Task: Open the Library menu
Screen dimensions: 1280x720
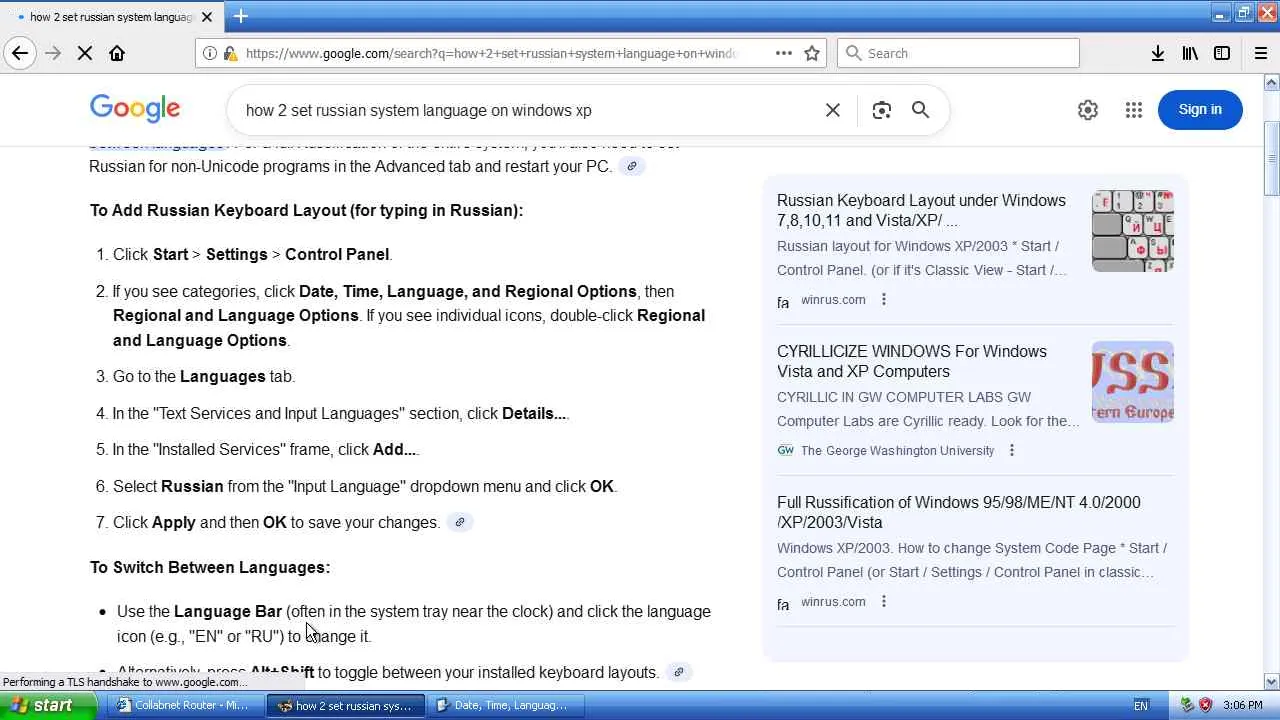Action: point(1190,53)
